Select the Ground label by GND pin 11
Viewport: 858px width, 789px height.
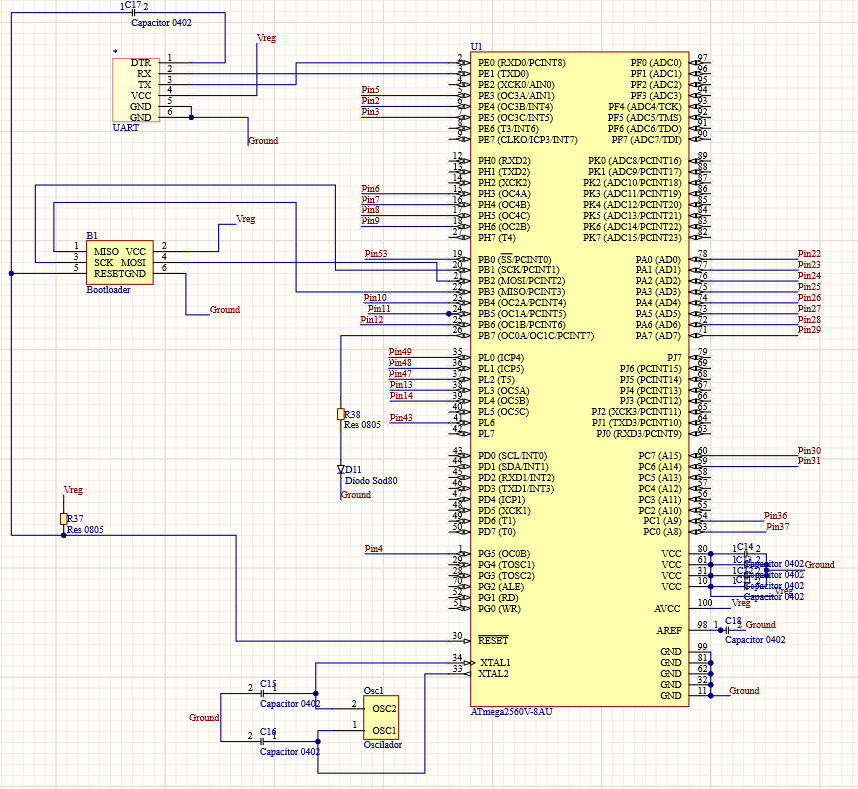click(x=744, y=691)
